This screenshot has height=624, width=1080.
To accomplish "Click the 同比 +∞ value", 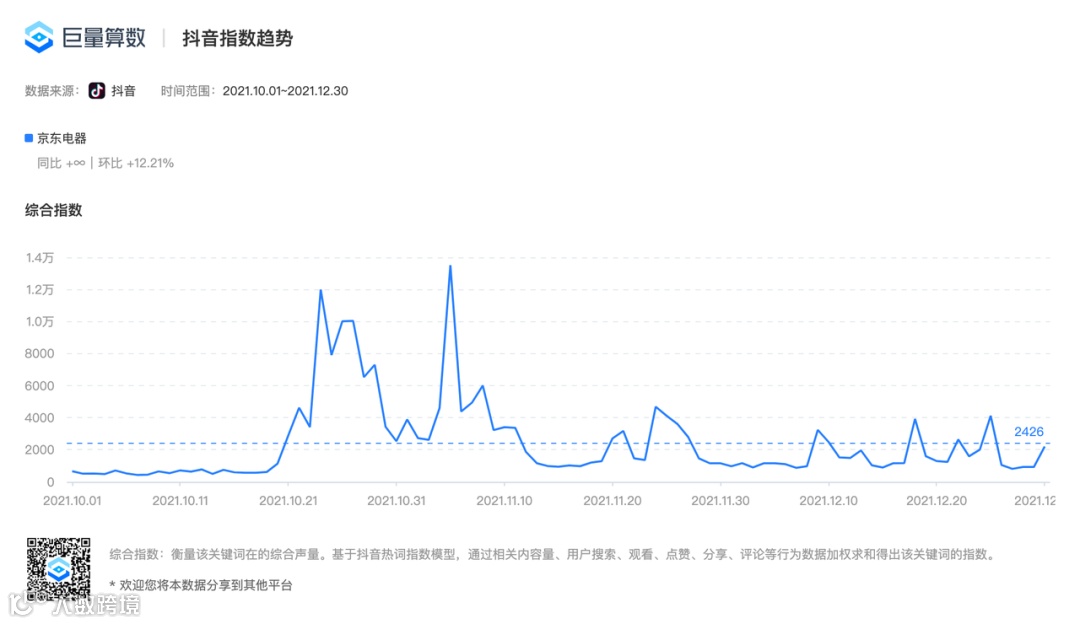I will 61,163.
